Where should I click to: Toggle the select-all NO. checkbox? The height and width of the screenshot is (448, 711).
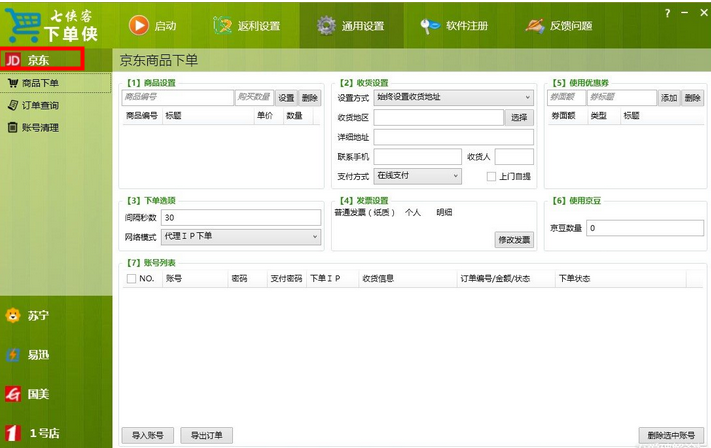click(131, 278)
